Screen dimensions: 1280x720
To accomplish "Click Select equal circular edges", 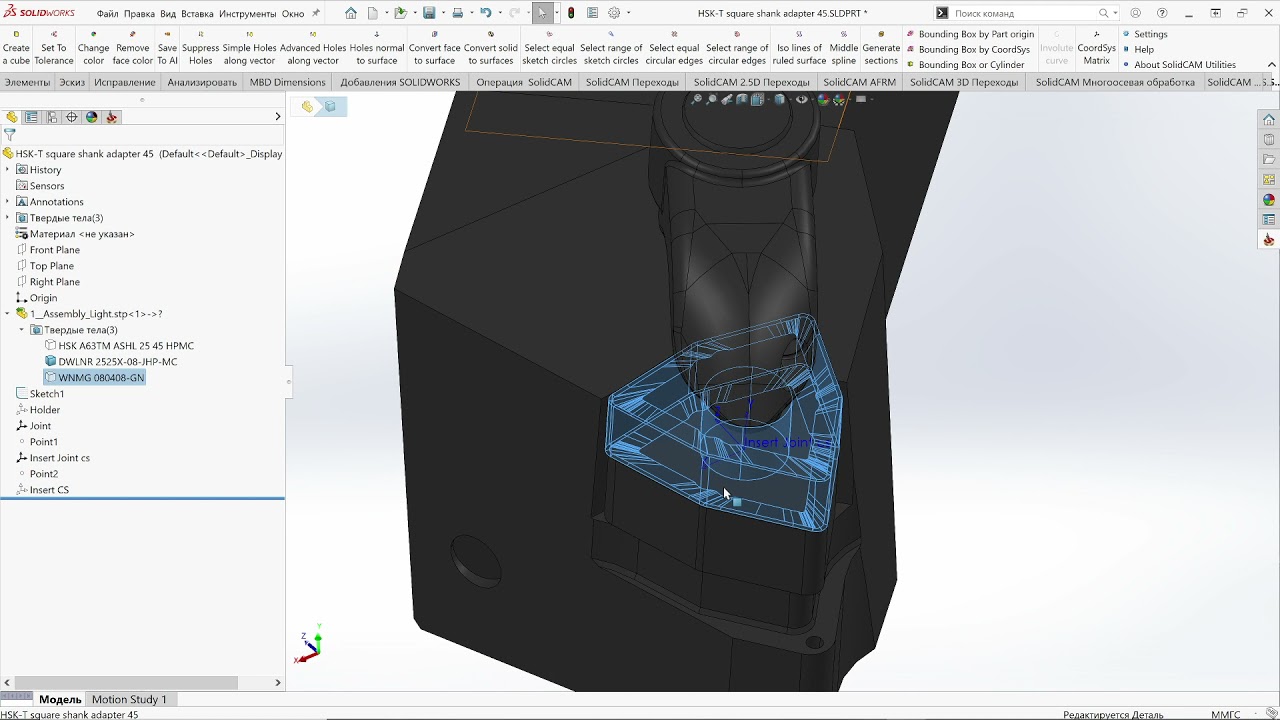I will point(674,47).
